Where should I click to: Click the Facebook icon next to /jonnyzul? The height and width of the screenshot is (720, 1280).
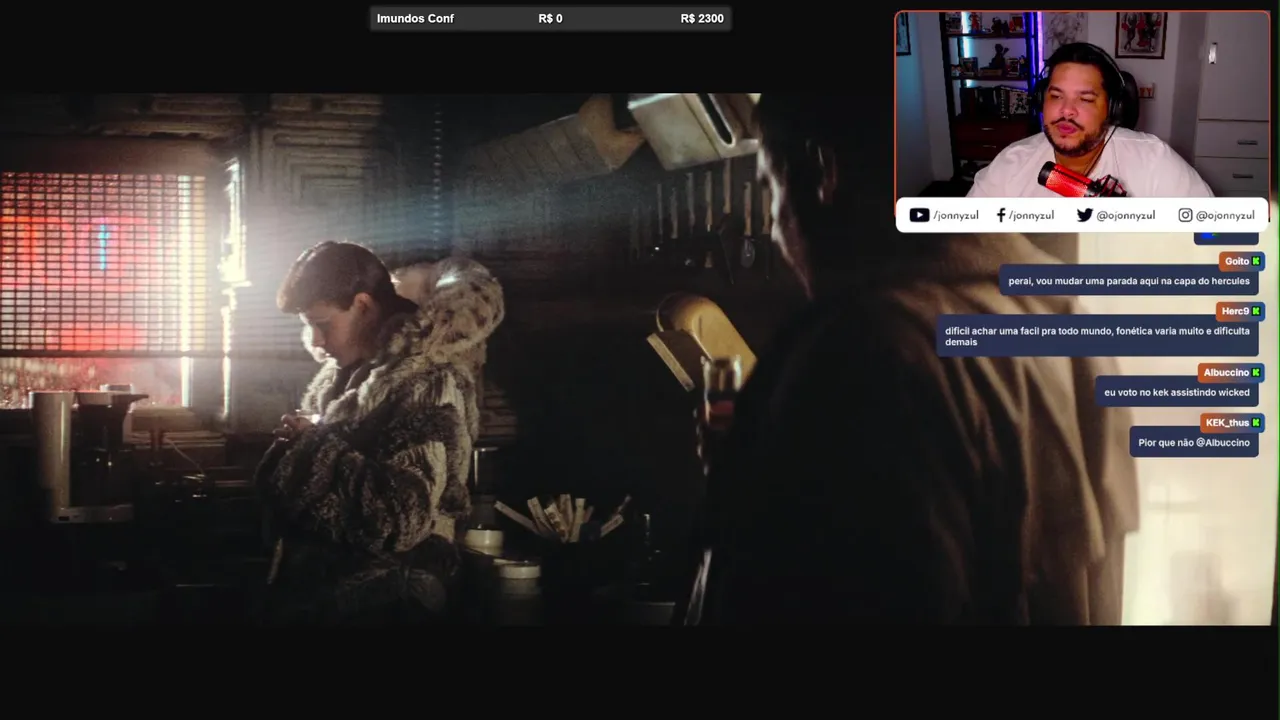tap(1001, 215)
